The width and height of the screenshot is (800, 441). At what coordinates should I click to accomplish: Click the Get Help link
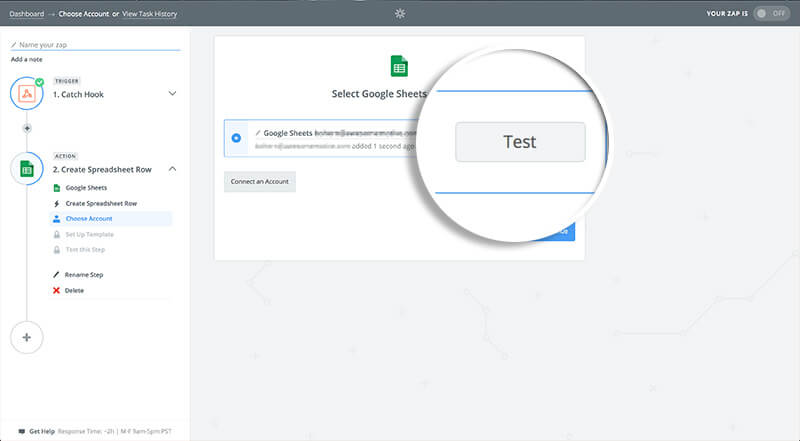point(42,431)
